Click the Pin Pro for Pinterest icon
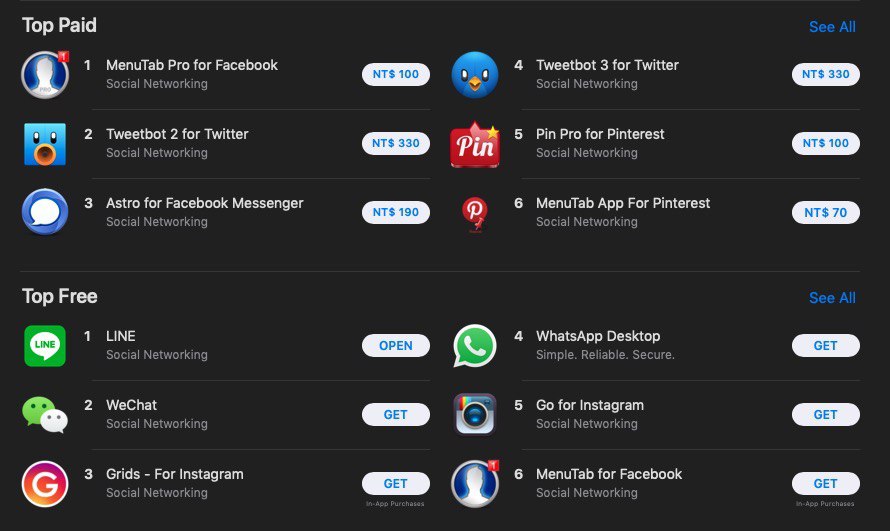Image resolution: width=890 pixels, height=531 pixels. point(475,144)
